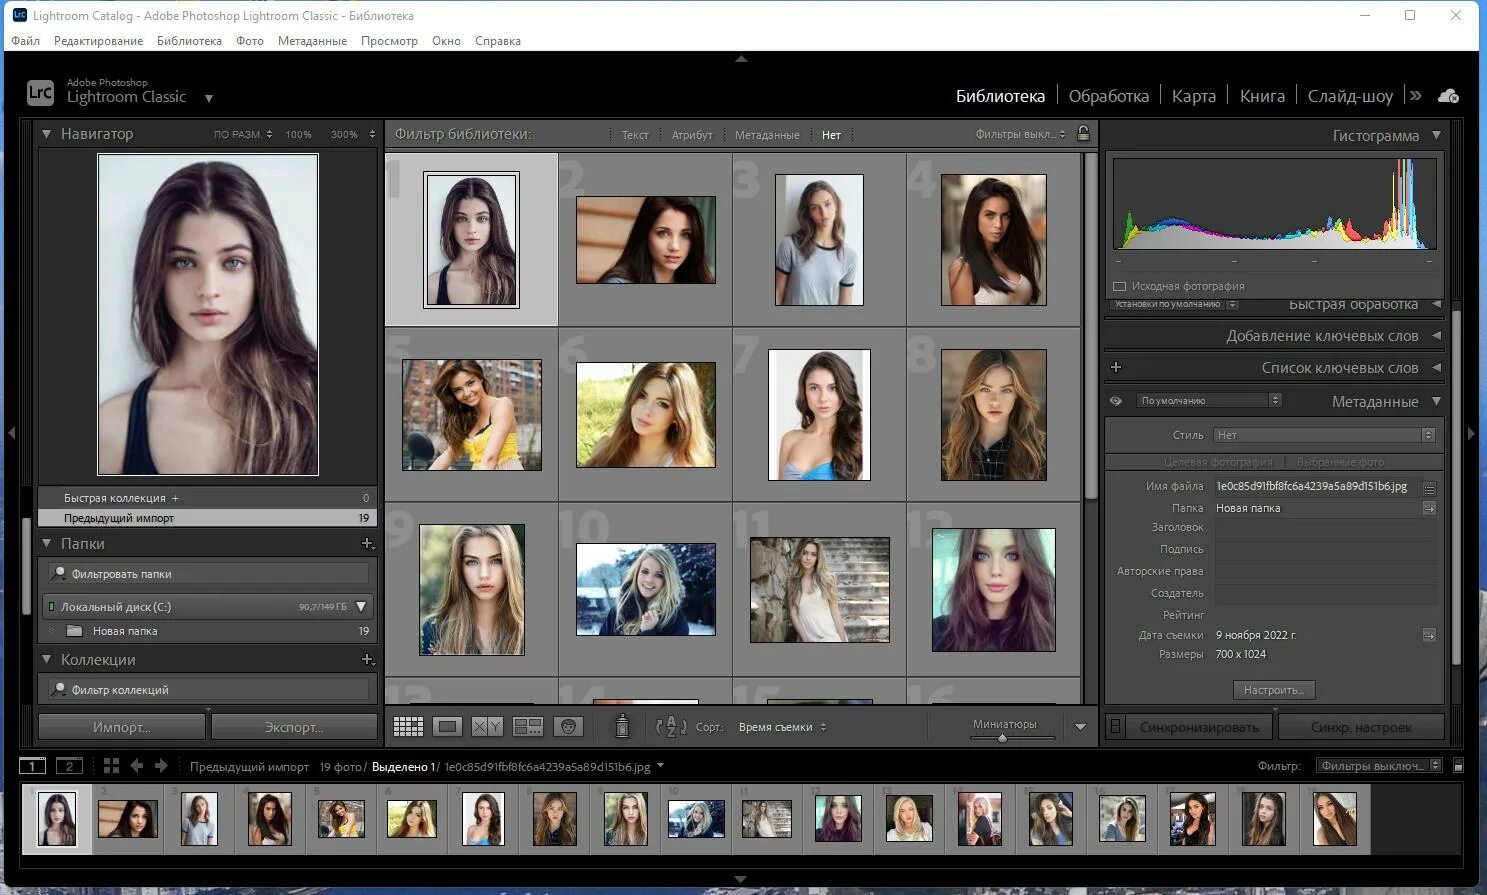Image resolution: width=1487 pixels, height=895 pixels.
Task: Adjust the Миниатюры size slider
Action: tap(1002, 738)
